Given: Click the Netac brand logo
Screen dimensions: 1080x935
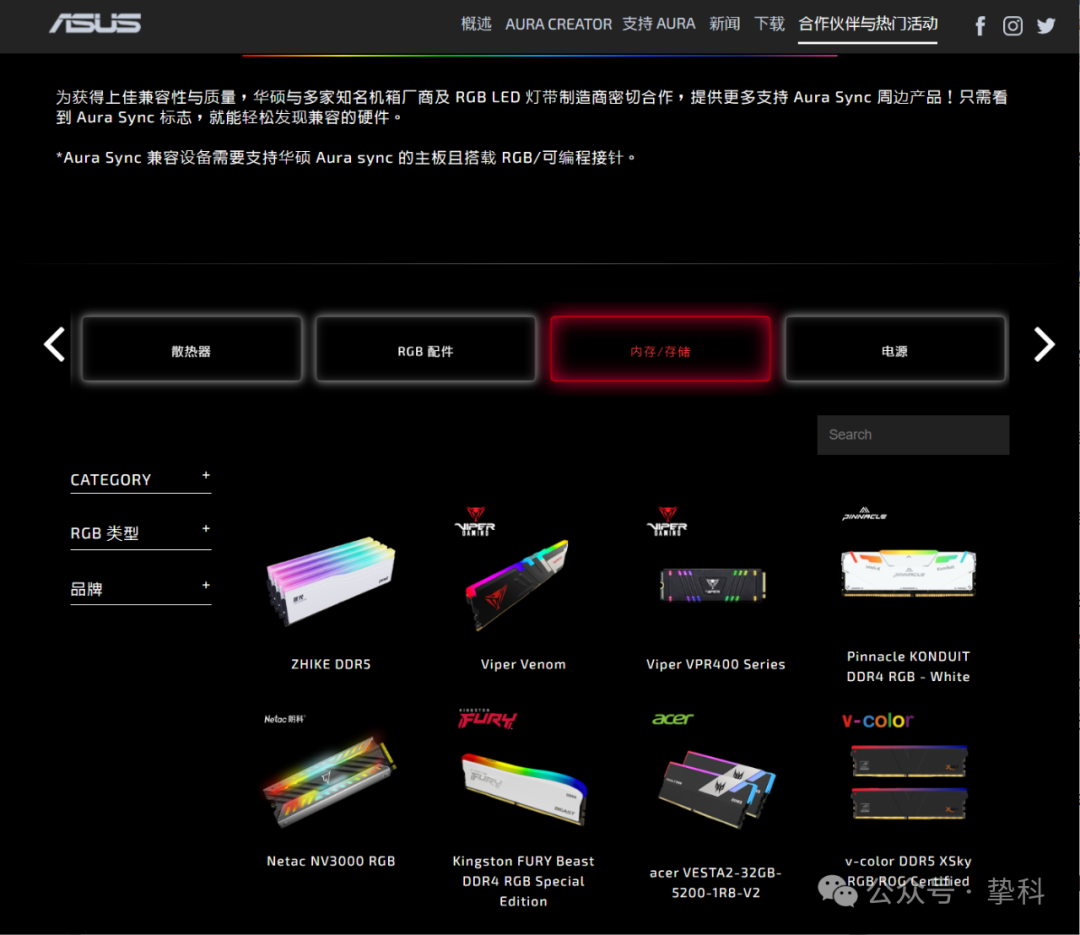Looking at the screenshot, I should [x=284, y=719].
